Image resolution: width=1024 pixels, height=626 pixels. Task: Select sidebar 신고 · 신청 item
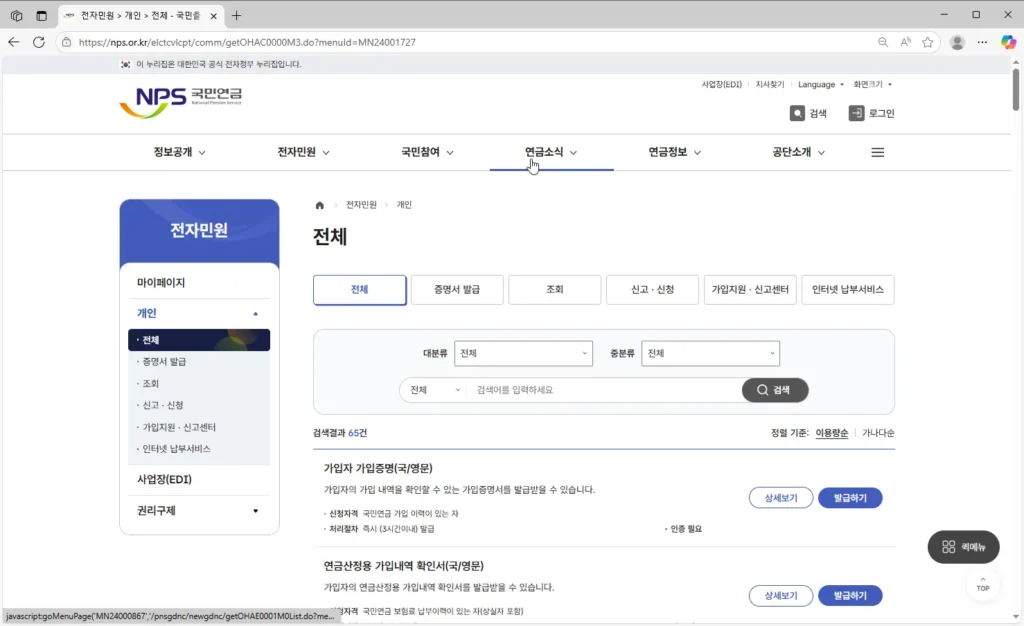click(x=162, y=405)
